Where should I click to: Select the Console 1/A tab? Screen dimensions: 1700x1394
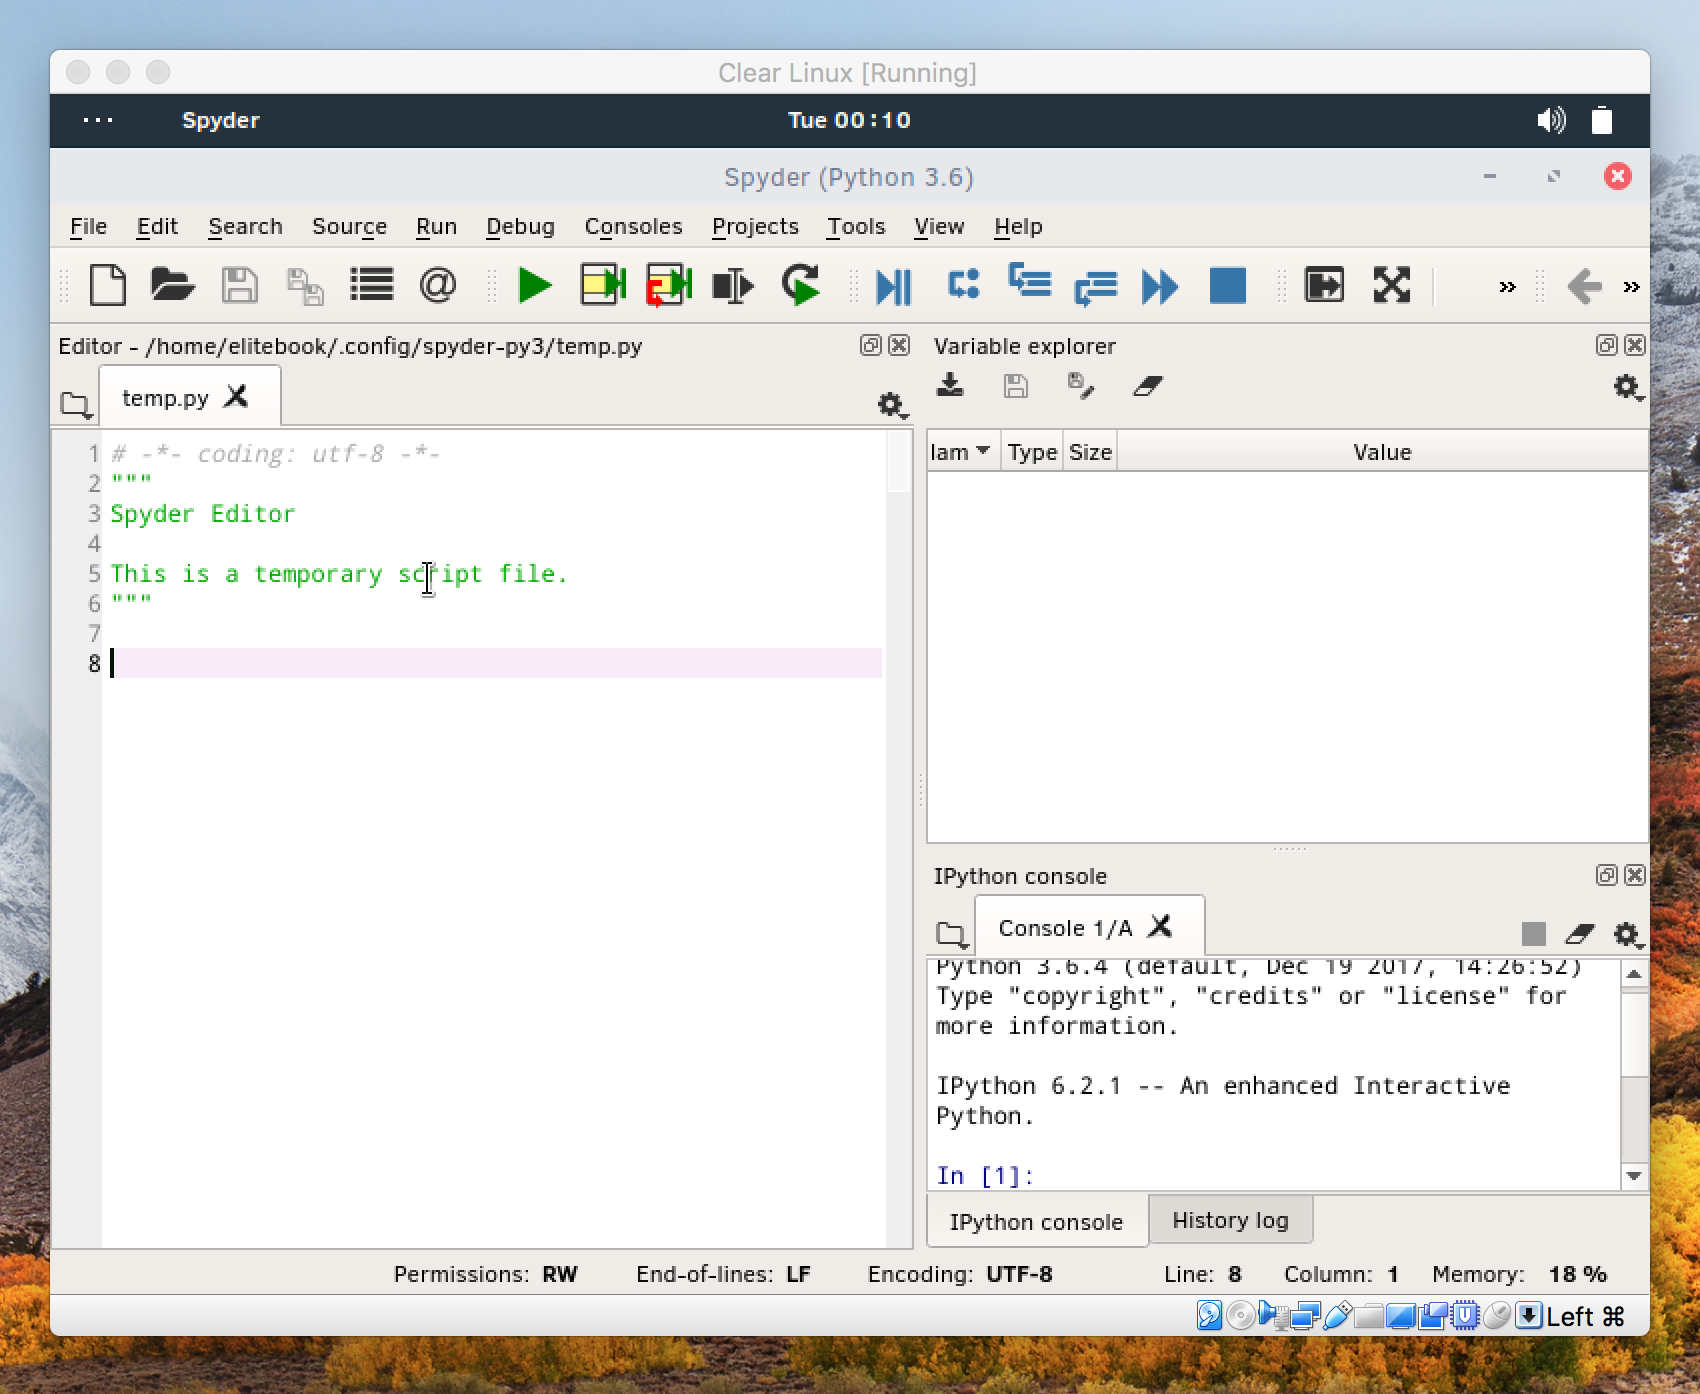click(1065, 928)
